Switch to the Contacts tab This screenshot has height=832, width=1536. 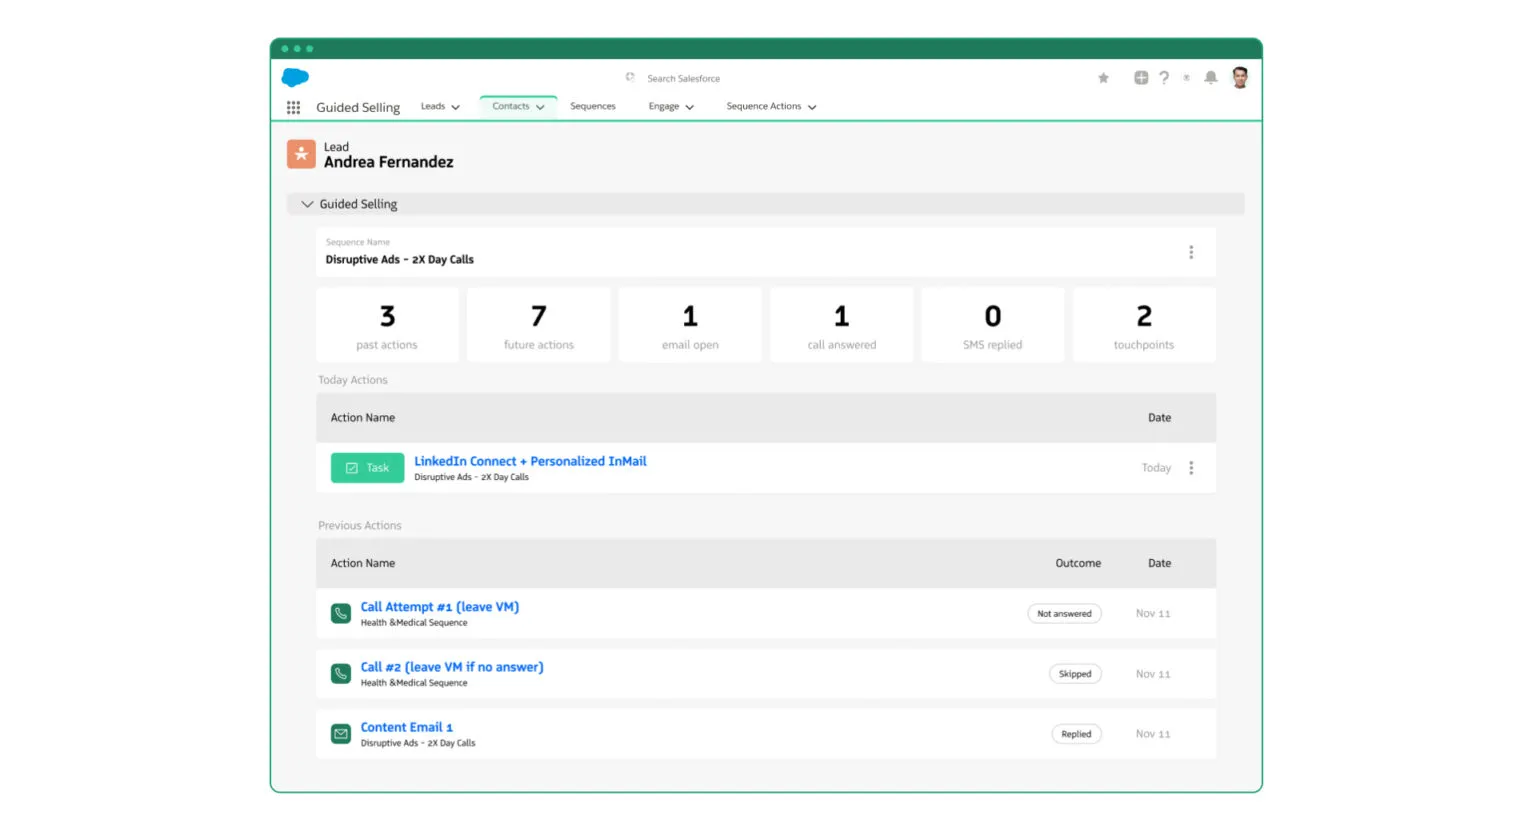coord(511,106)
